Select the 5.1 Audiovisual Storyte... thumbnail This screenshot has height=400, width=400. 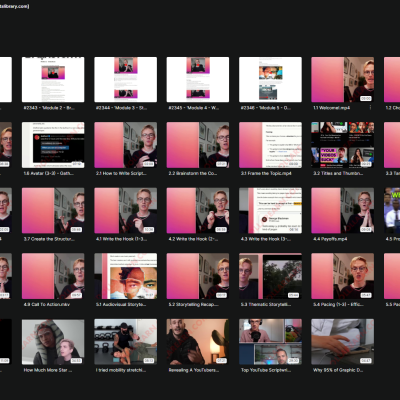(x=126, y=276)
